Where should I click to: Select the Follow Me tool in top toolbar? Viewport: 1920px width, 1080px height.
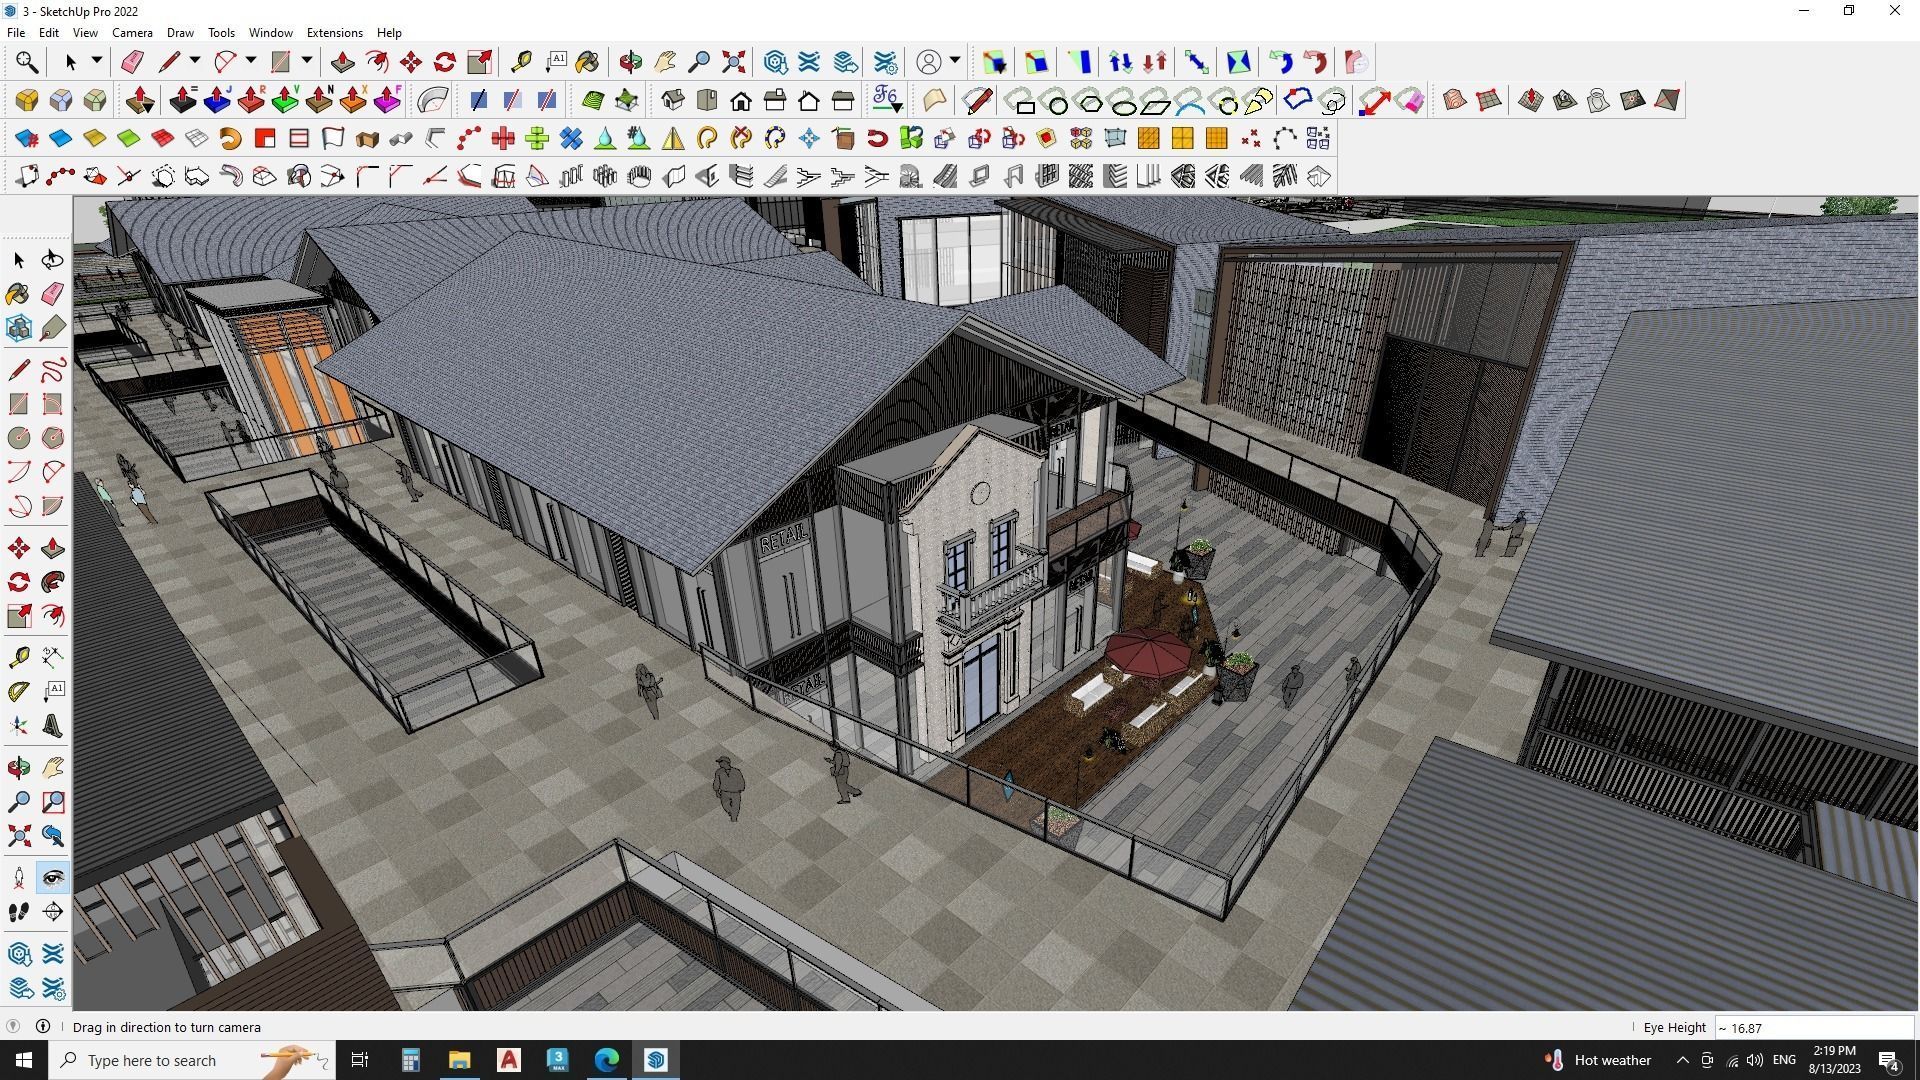[377, 62]
